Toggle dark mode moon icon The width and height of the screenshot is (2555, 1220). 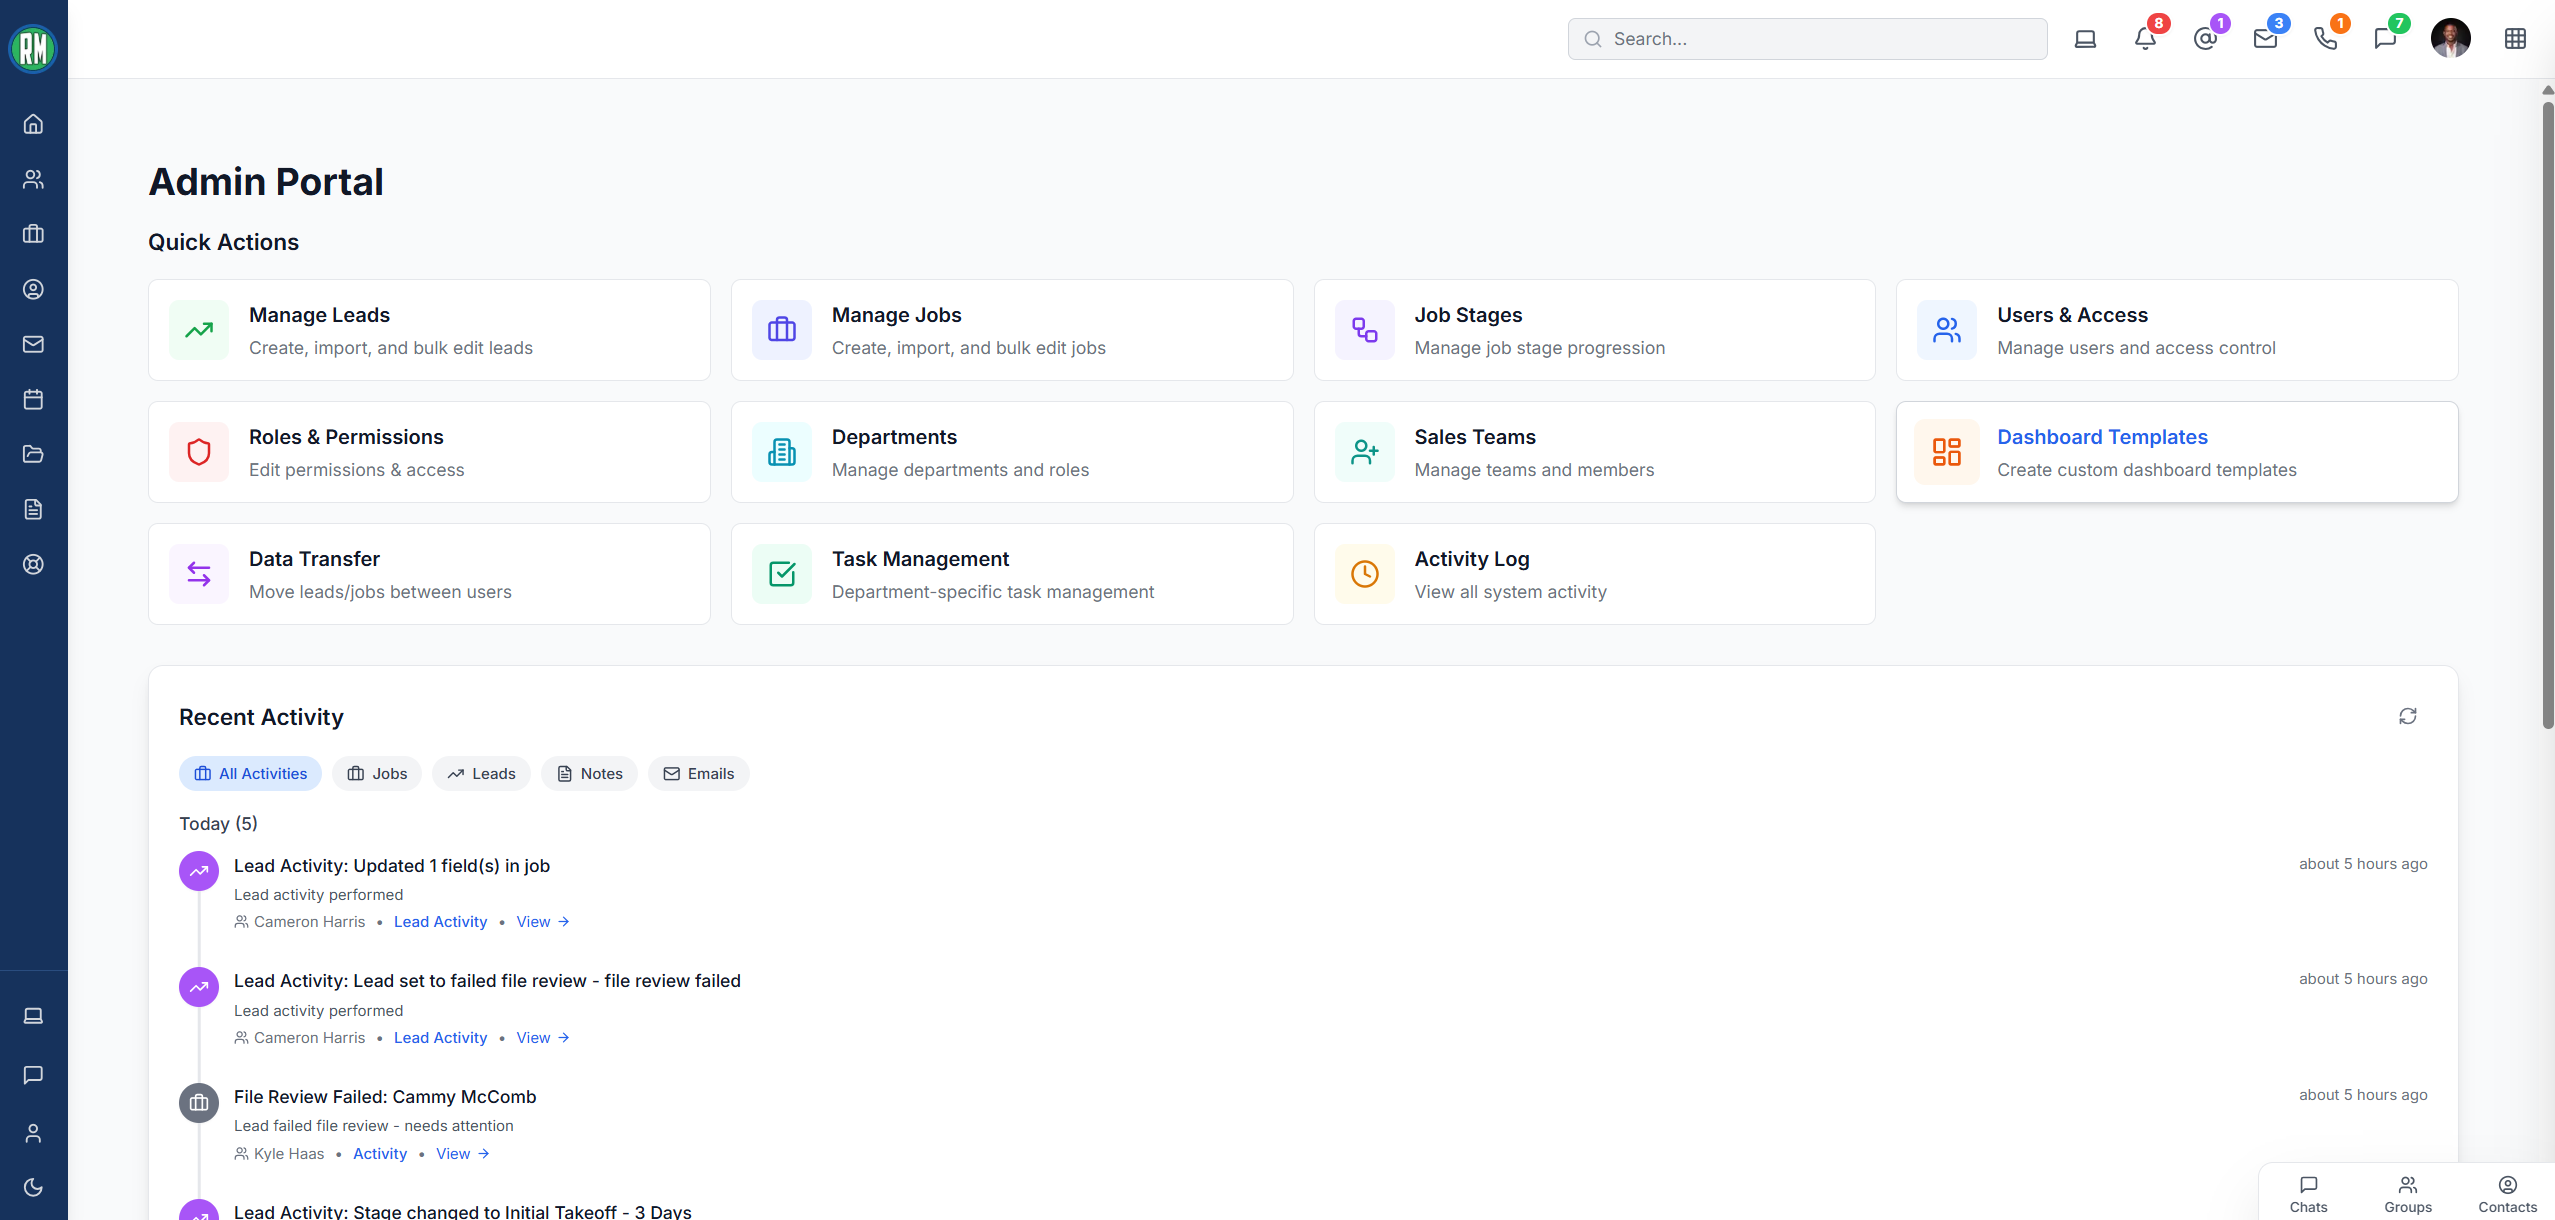33,1187
